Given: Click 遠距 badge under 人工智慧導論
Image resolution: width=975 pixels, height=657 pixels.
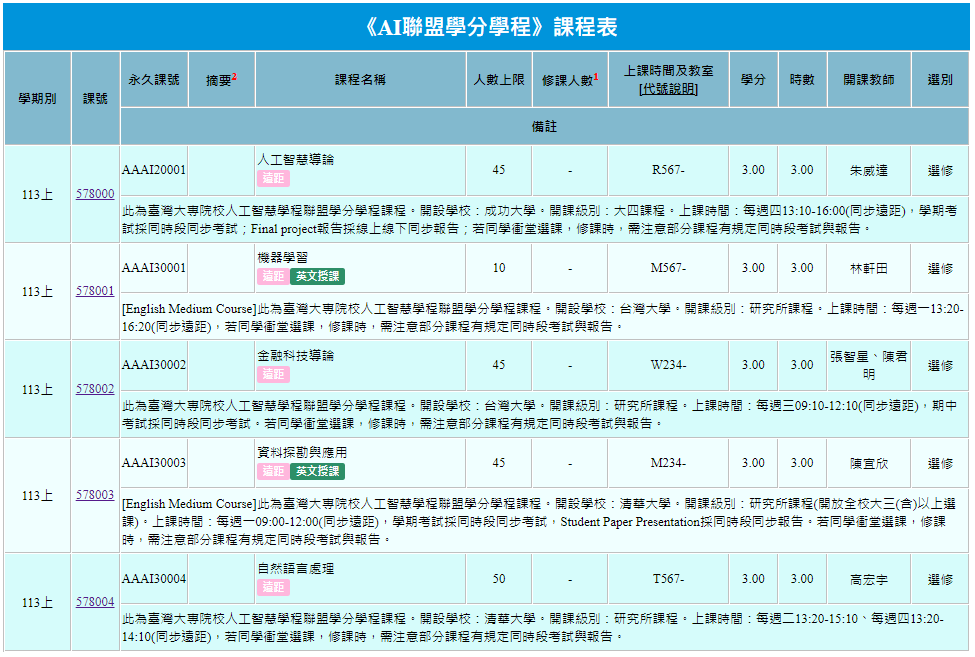Looking at the screenshot, I should coord(273,178).
